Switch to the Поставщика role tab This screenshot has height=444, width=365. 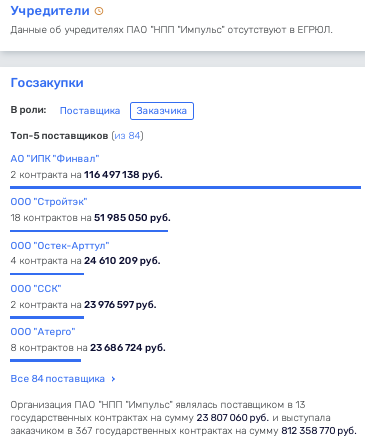[90, 111]
